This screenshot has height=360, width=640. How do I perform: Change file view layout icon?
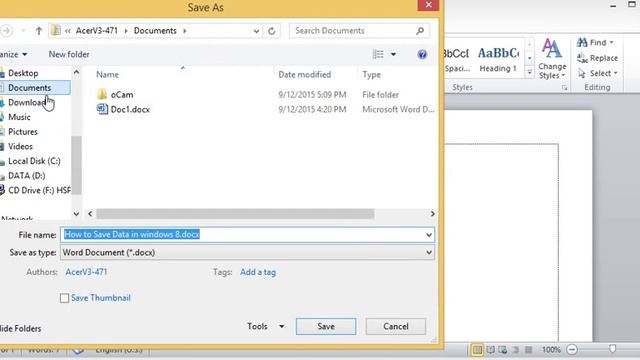click(x=378, y=54)
